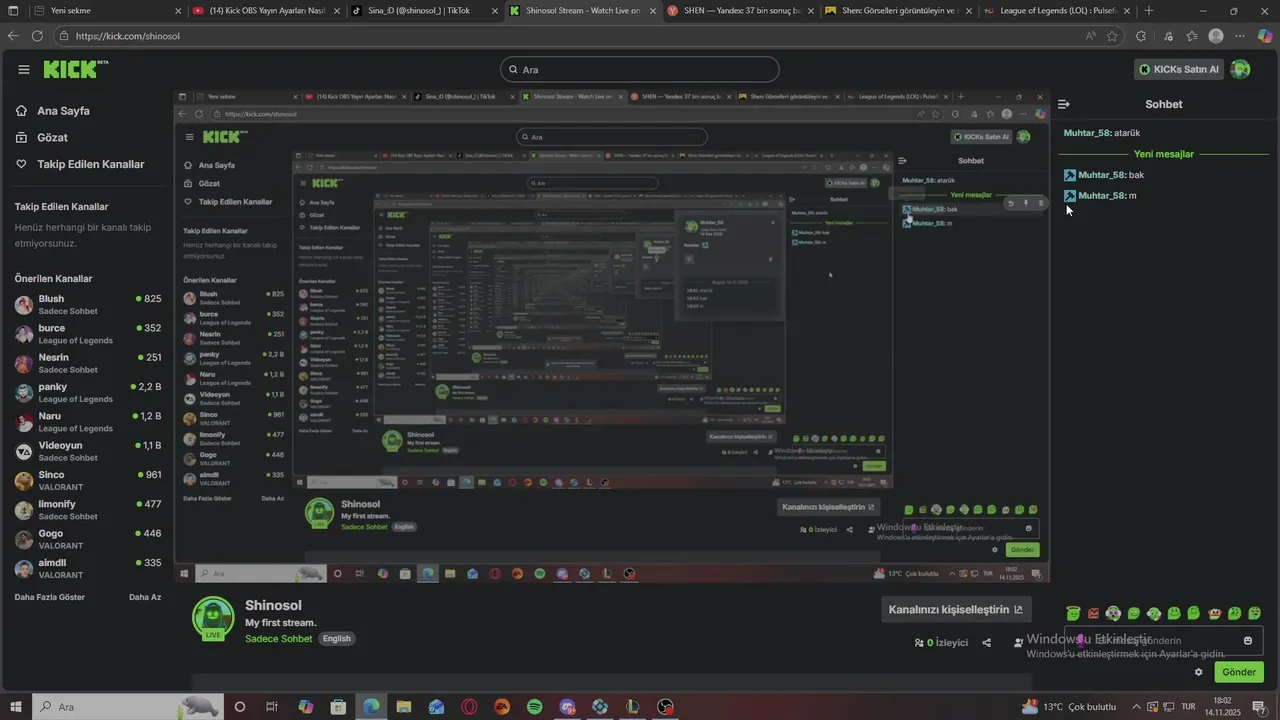Click the Kick search box Ara
The height and width of the screenshot is (720, 1280).
pyautogui.click(x=640, y=69)
